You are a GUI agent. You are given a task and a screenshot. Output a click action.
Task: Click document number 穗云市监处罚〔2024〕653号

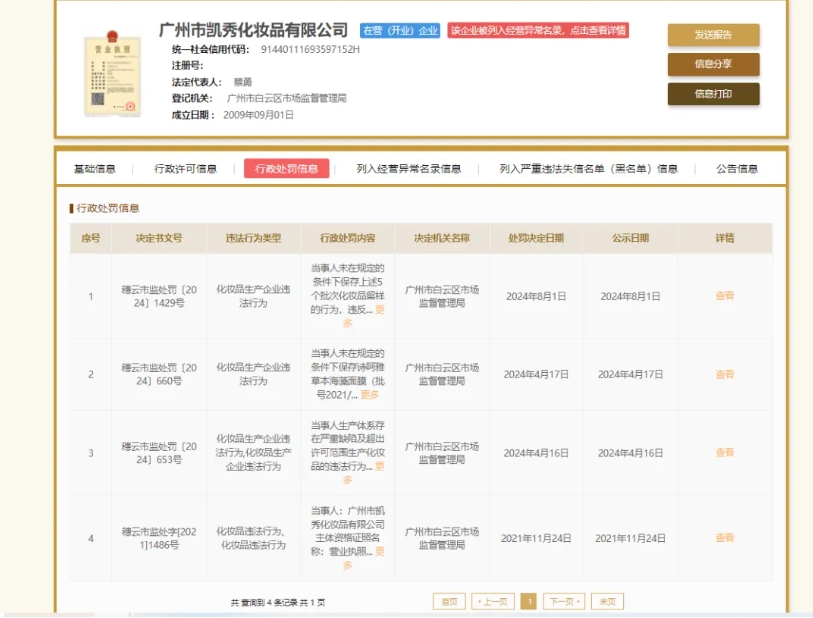tap(159, 453)
